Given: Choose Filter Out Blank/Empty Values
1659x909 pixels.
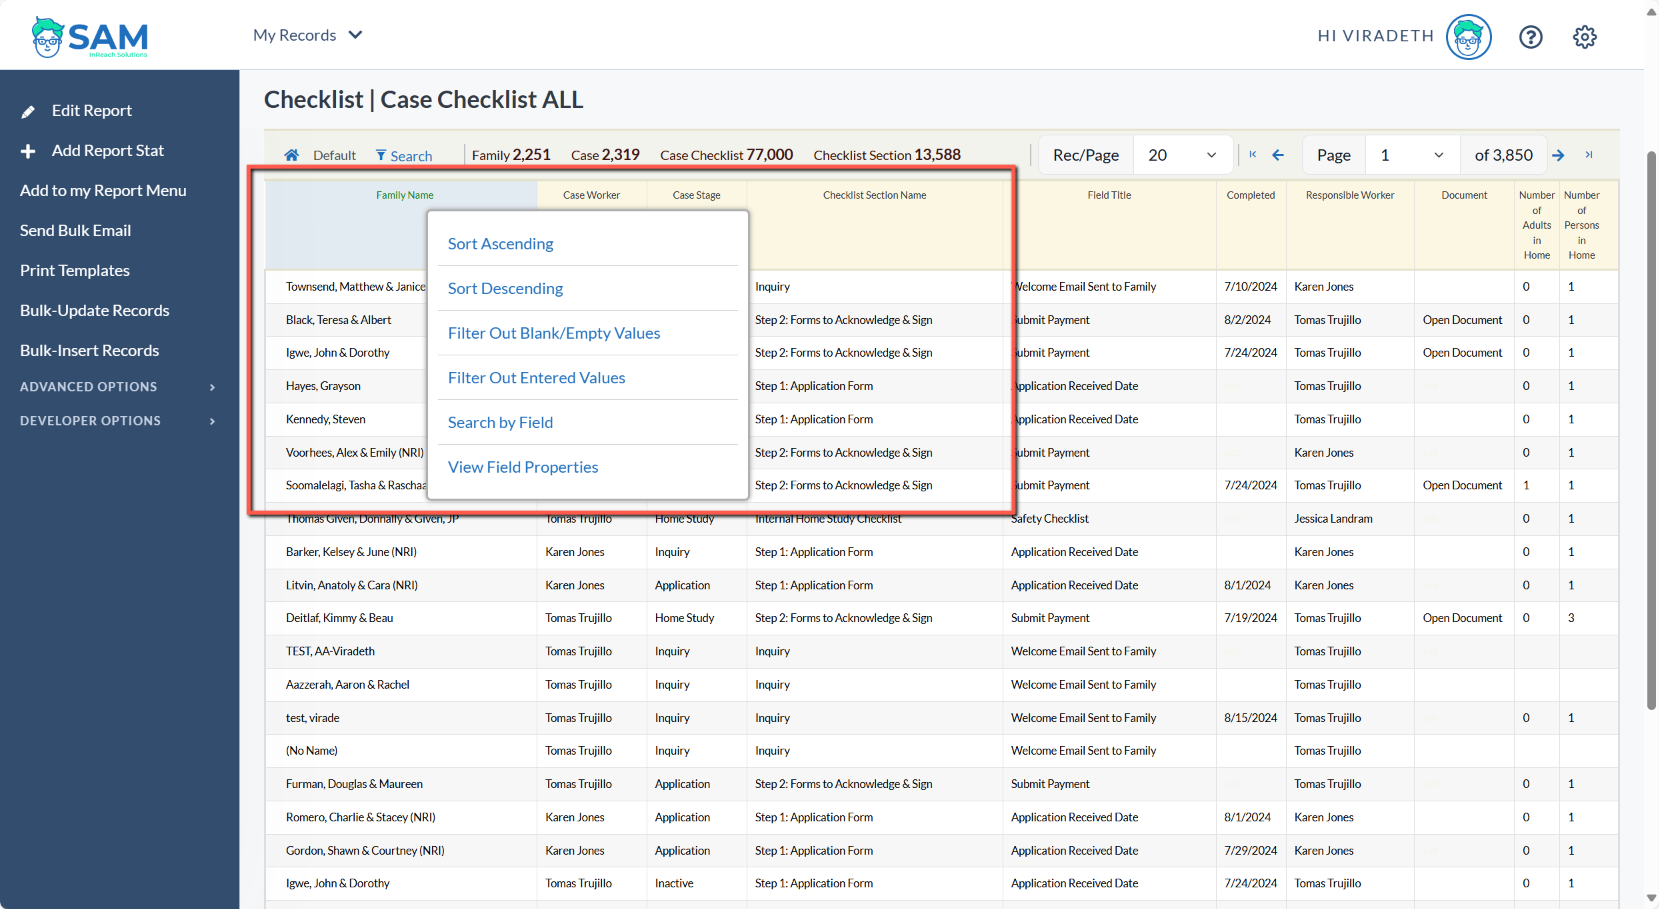Looking at the screenshot, I should 554,334.
